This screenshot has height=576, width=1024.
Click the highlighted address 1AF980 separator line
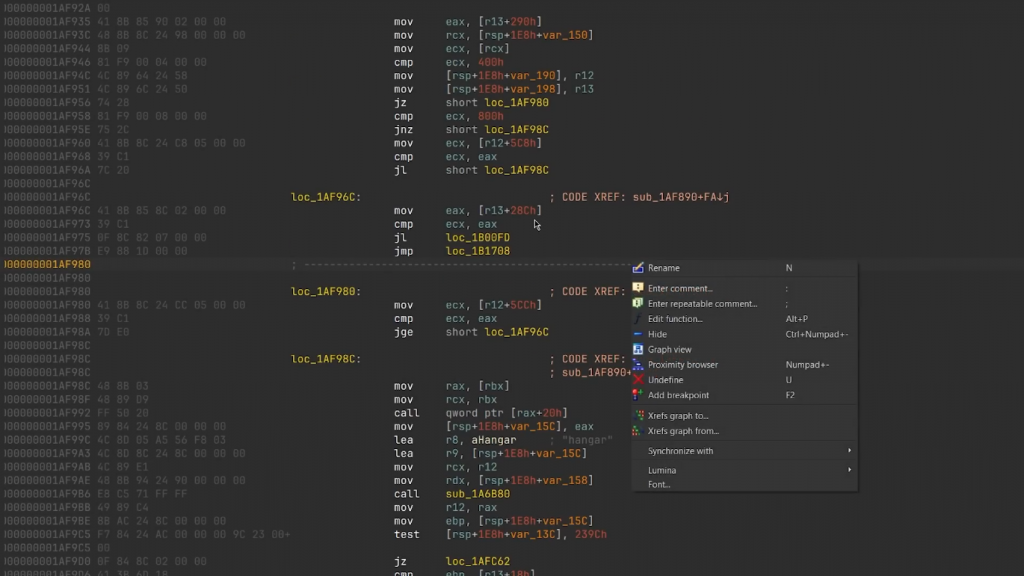click(47, 265)
